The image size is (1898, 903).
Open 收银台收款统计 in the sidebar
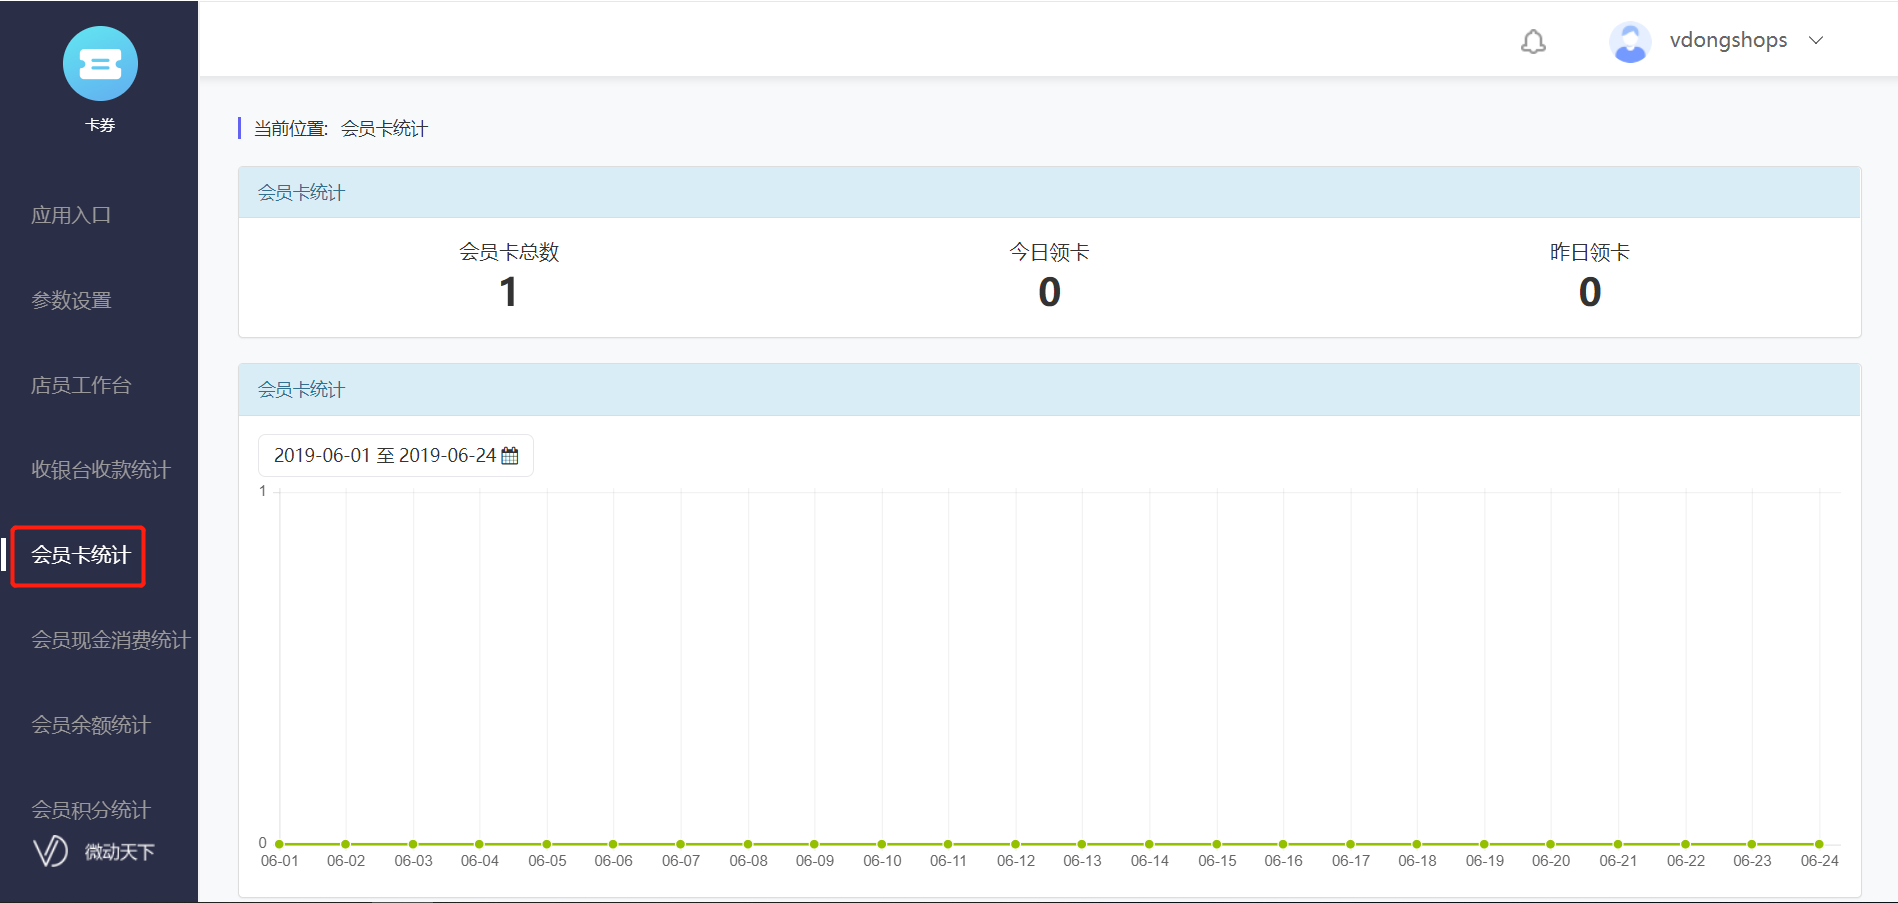pos(101,470)
